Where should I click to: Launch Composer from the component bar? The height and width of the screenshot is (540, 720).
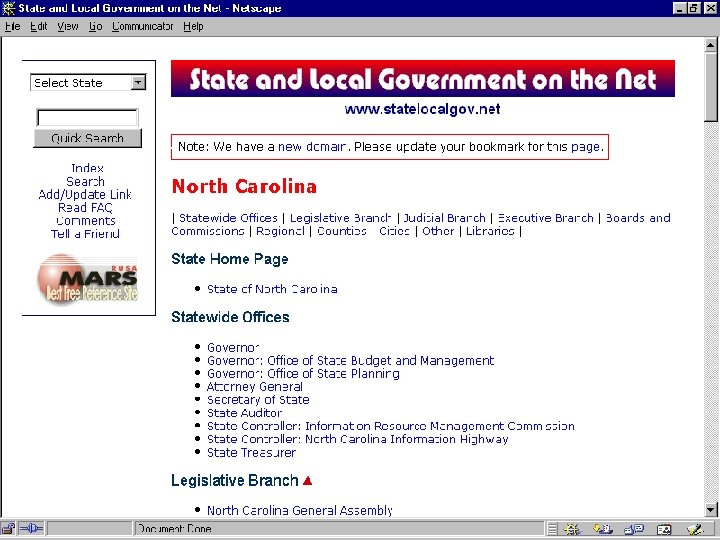point(696,529)
